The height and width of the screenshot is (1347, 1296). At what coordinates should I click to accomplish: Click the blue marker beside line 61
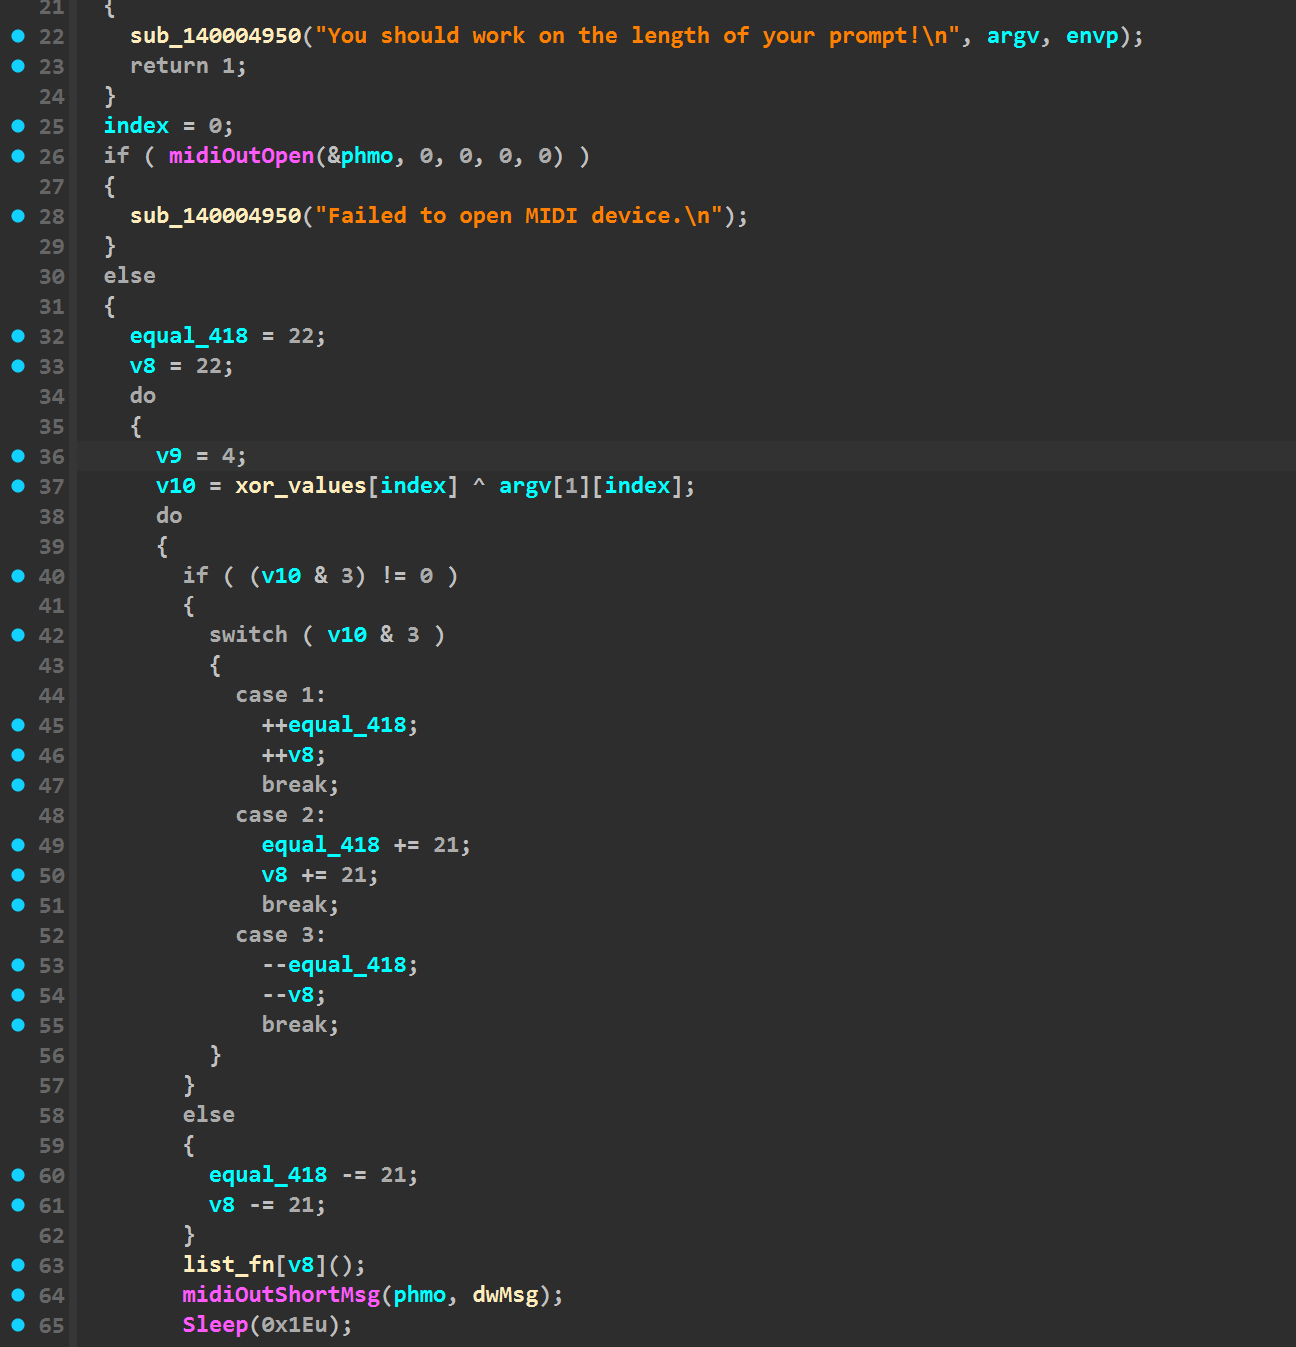[18, 1205]
